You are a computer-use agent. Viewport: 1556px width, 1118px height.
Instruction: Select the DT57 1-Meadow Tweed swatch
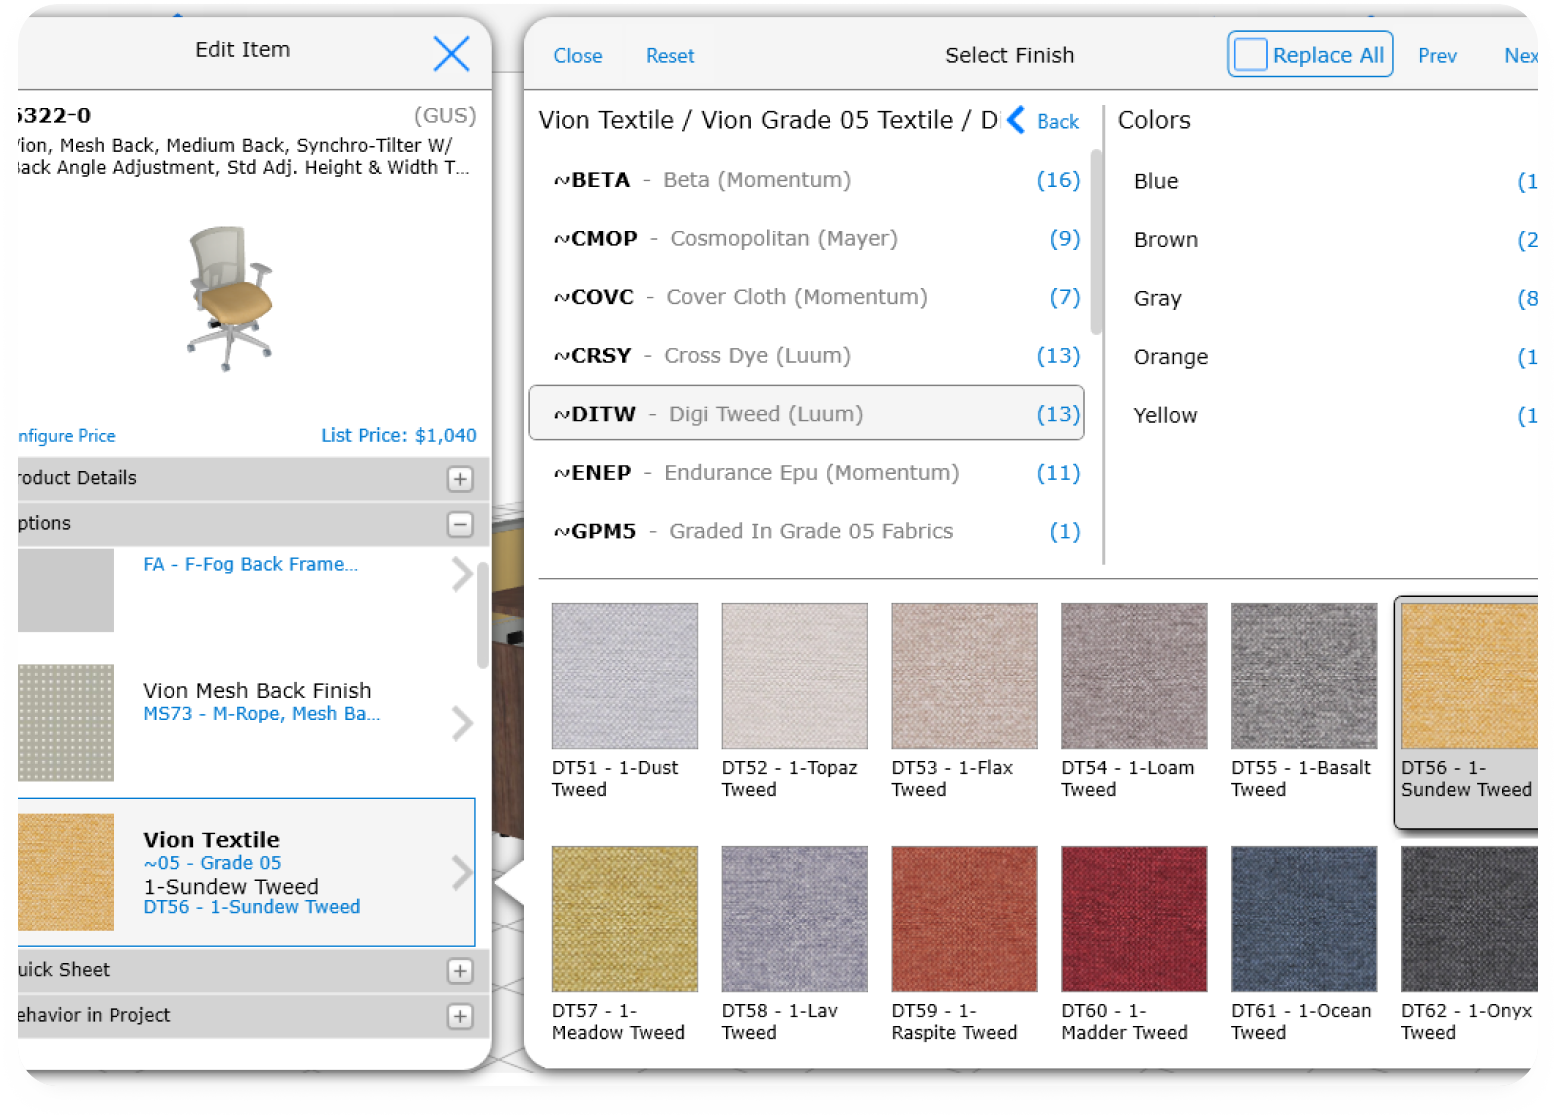point(625,919)
